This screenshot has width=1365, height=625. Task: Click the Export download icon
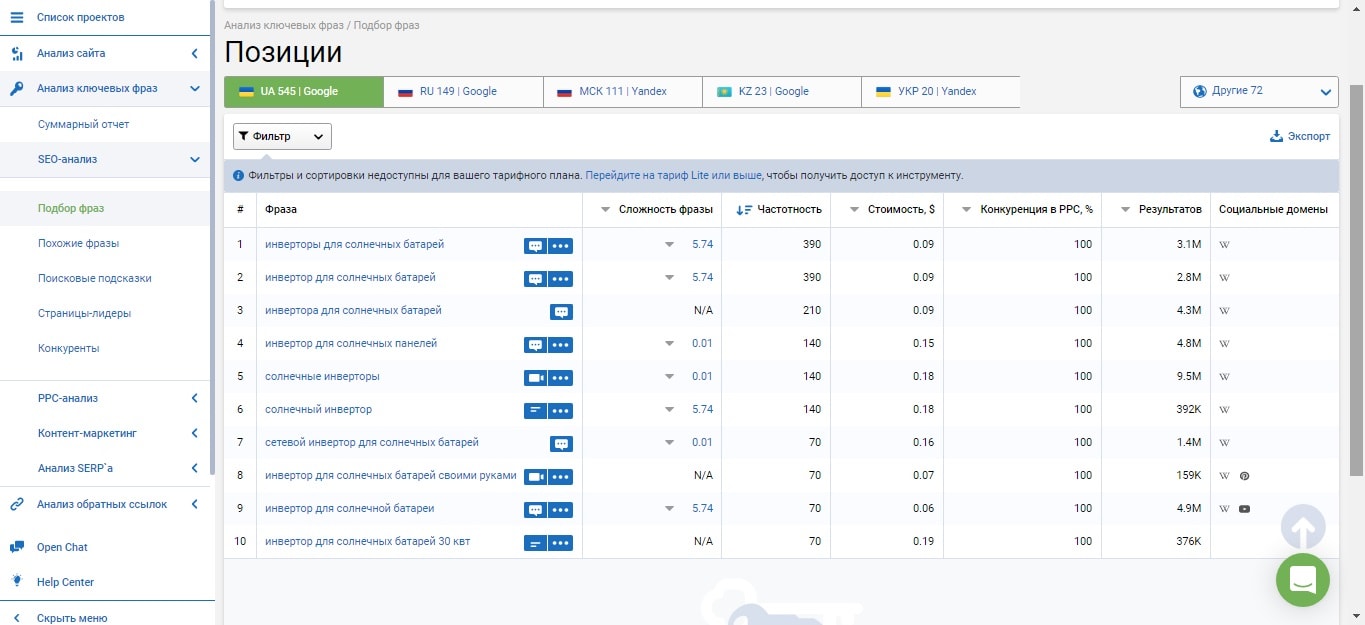tap(1276, 136)
